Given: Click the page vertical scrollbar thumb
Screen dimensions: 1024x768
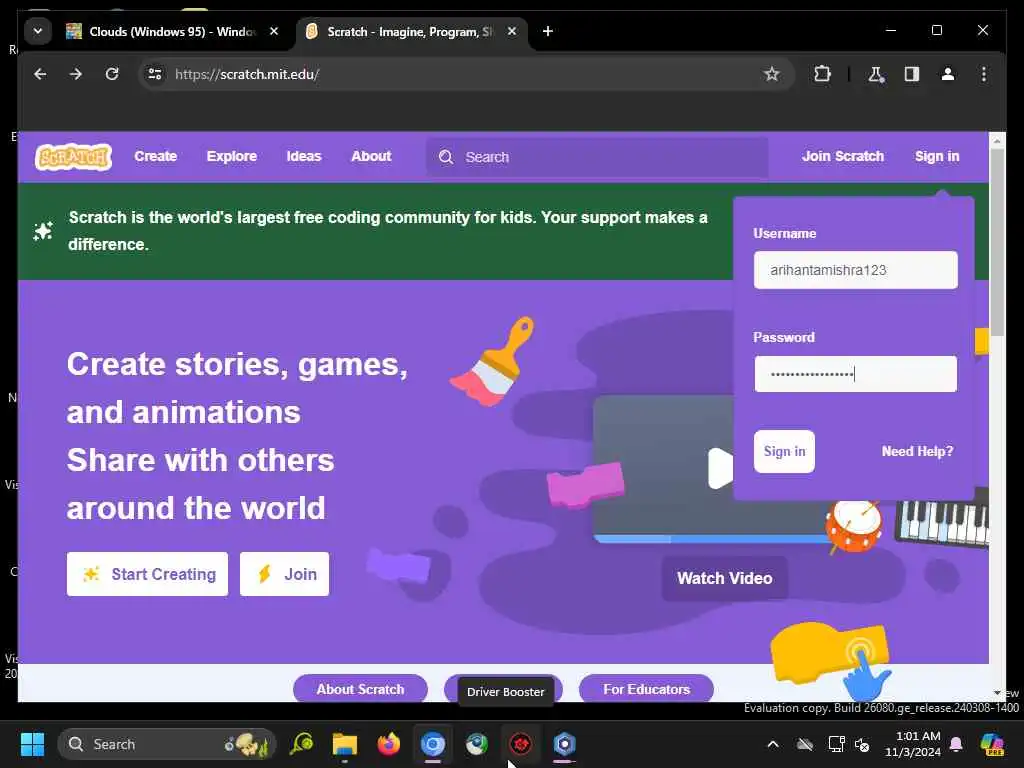Looking at the screenshot, I should click(x=997, y=242).
